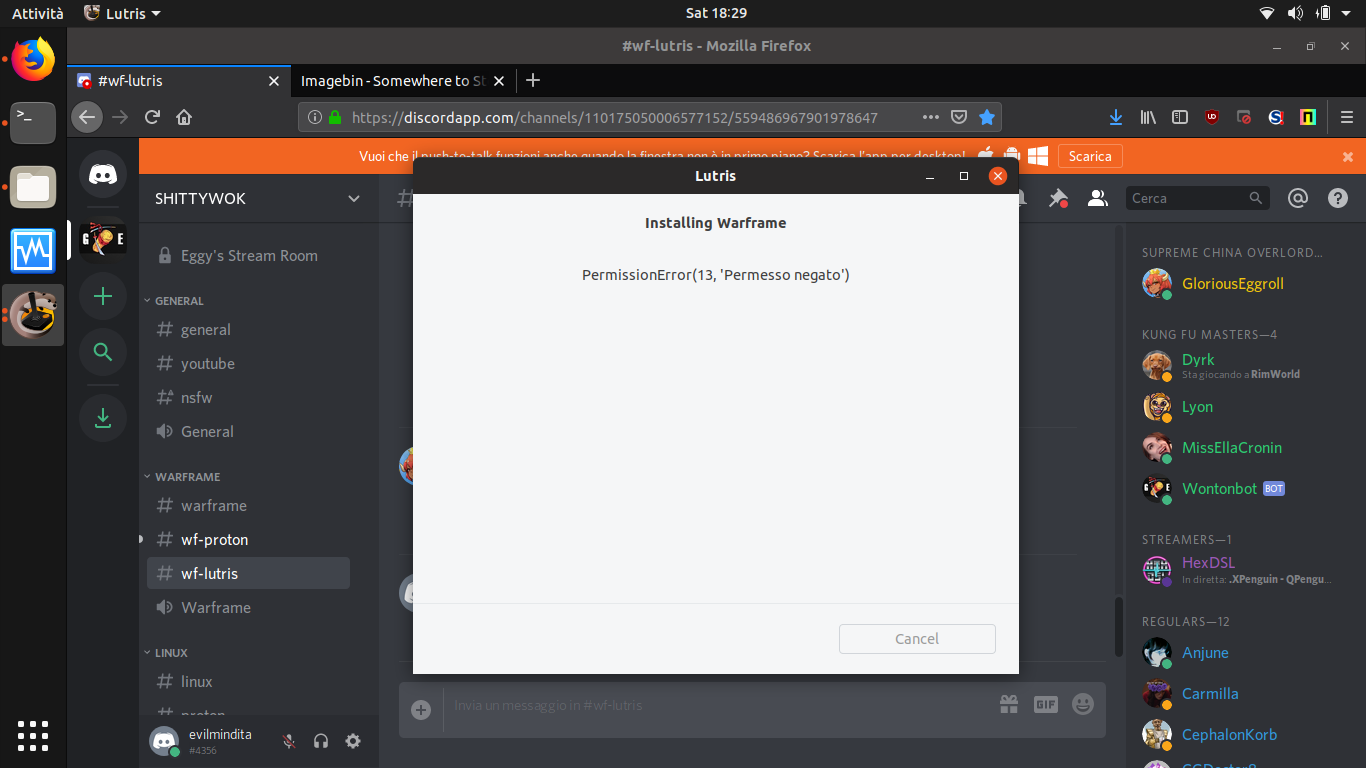The image size is (1366, 768).
Task: Click Cancel in Lutris installer
Action: 917,639
